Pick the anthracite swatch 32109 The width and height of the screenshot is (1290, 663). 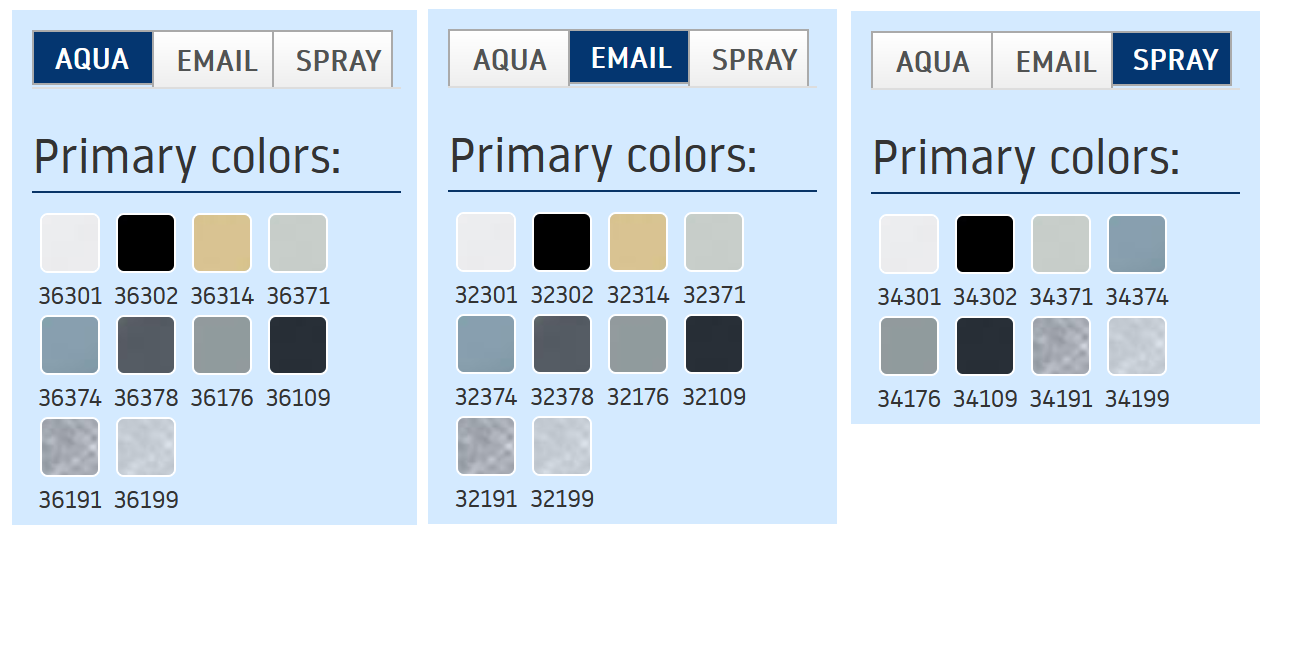(714, 344)
